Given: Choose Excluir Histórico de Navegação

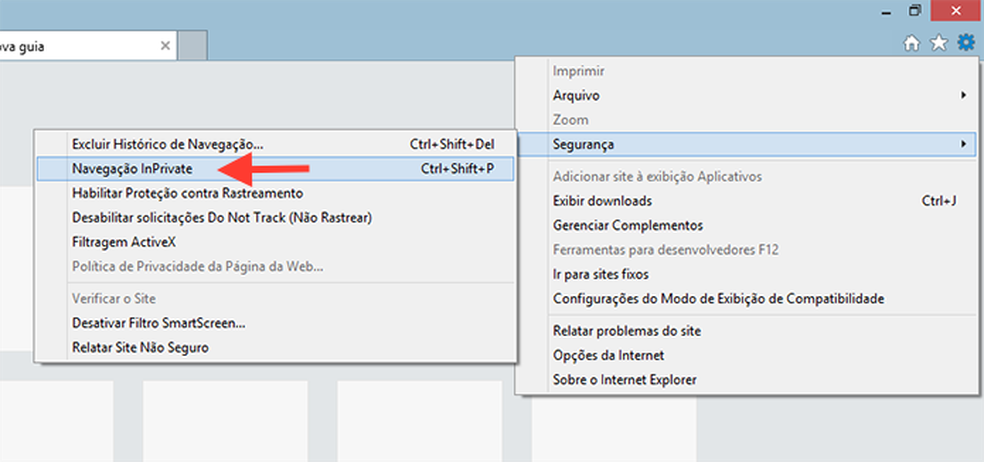Looking at the screenshot, I should click(x=275, y=144).
